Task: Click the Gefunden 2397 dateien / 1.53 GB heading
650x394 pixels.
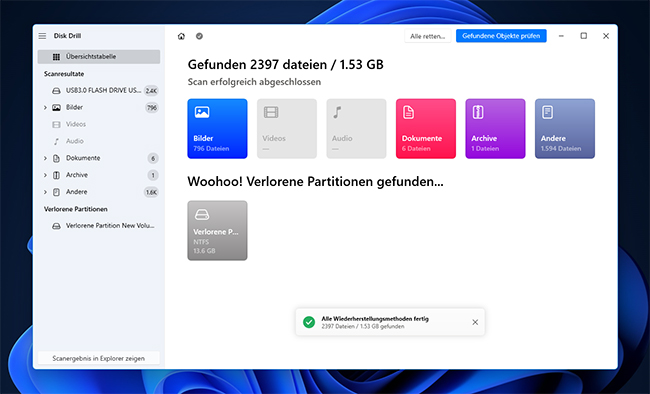Action: [285, 65]
